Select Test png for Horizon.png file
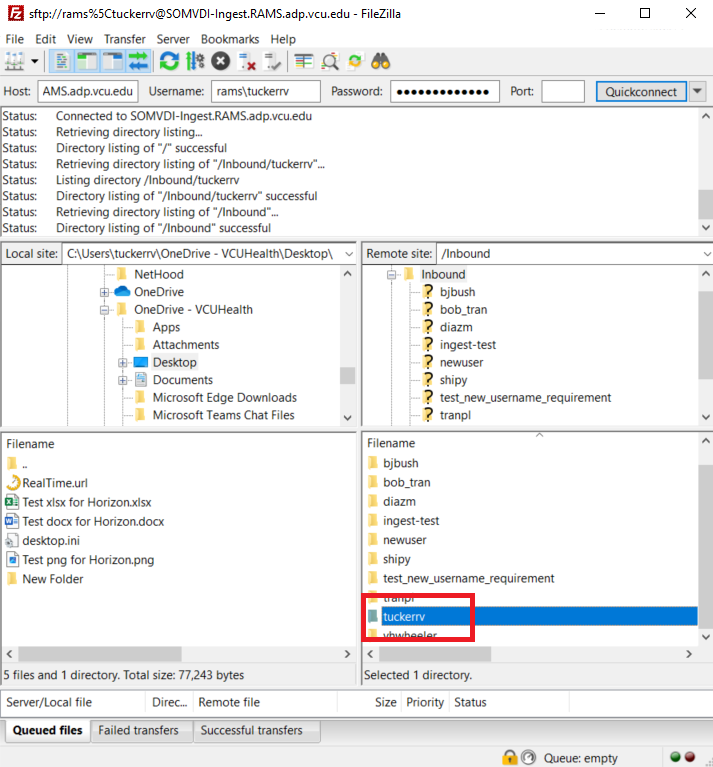 coord(88,560)
